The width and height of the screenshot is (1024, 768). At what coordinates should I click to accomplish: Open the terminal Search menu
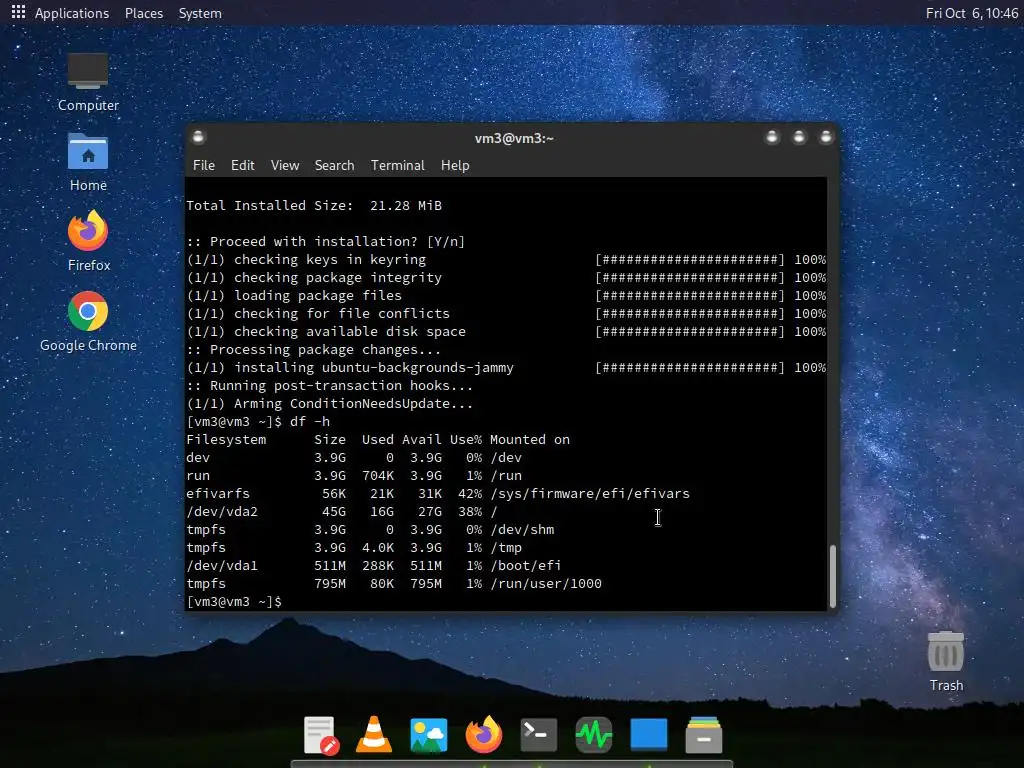[334, 165]
